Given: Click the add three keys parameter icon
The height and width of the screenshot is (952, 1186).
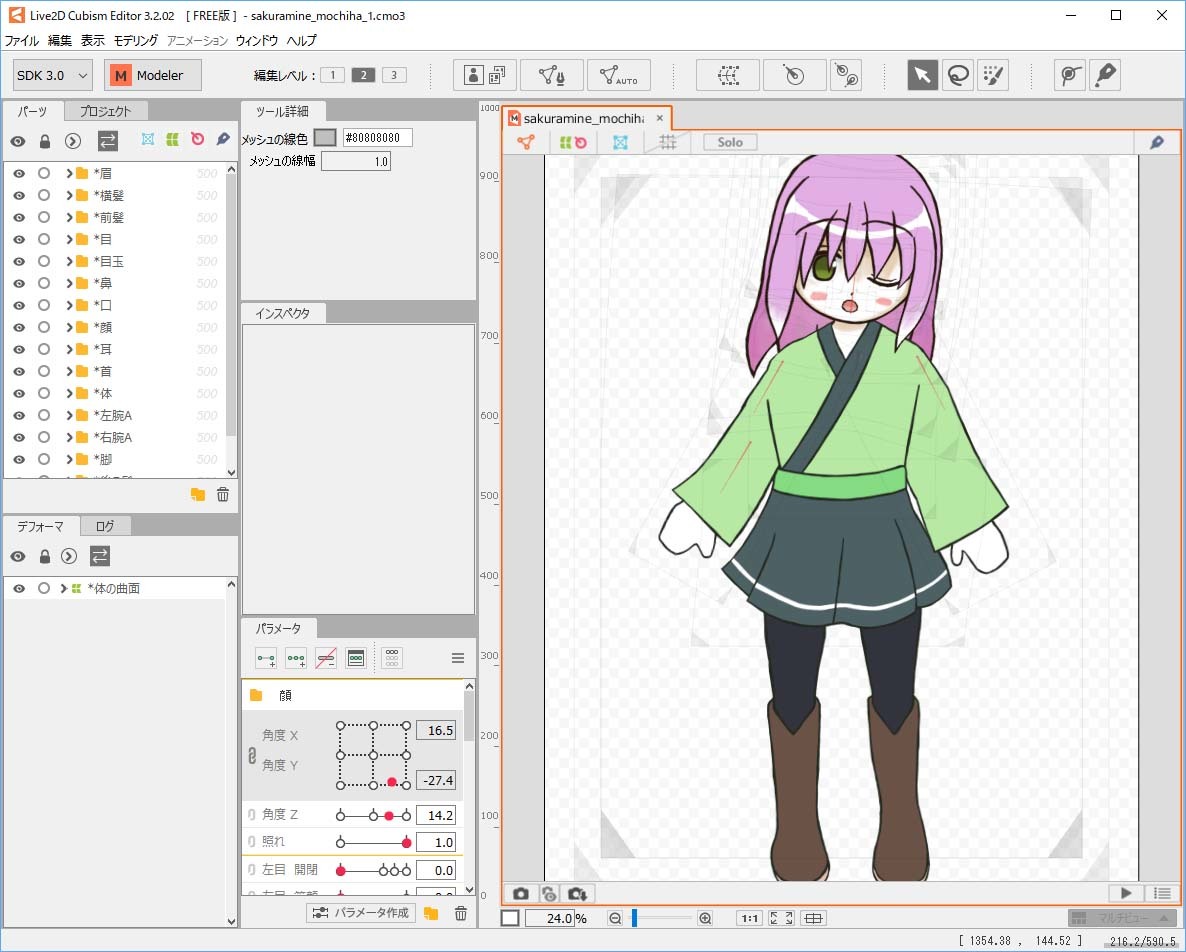Looking at the screenshot, I should point(296,658).
